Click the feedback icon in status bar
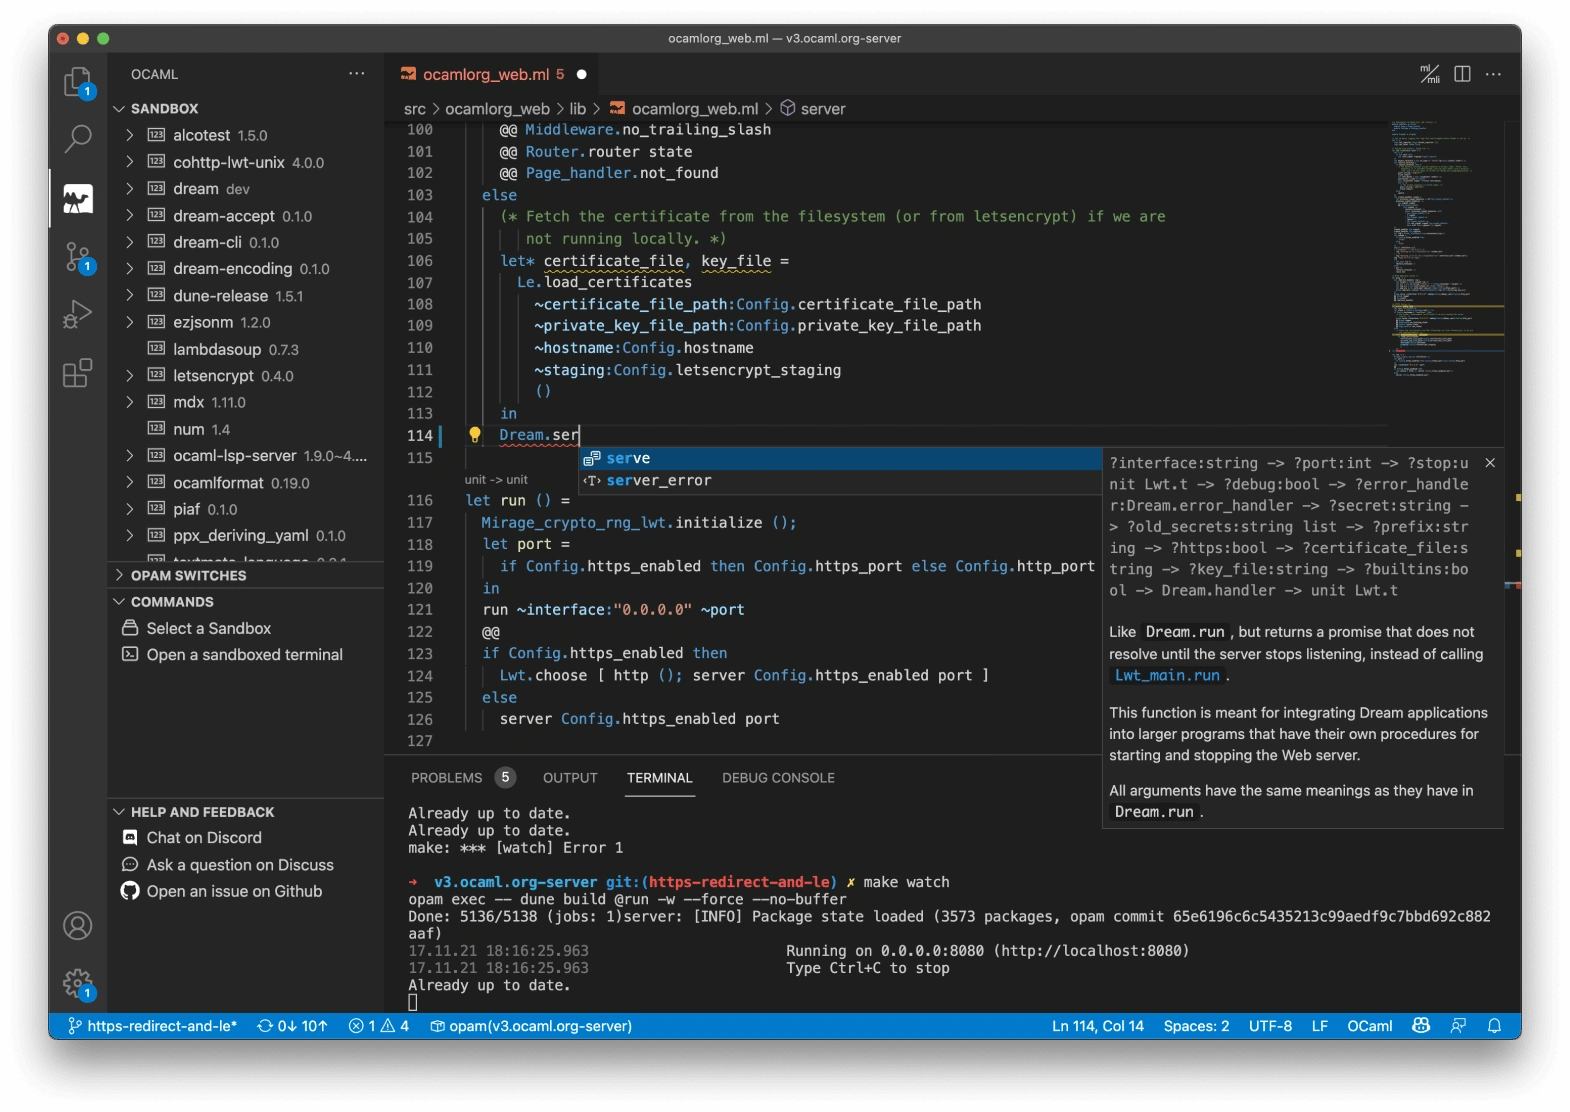The width and height of the screenshot is (1570, 1112). [1458, 1026]
